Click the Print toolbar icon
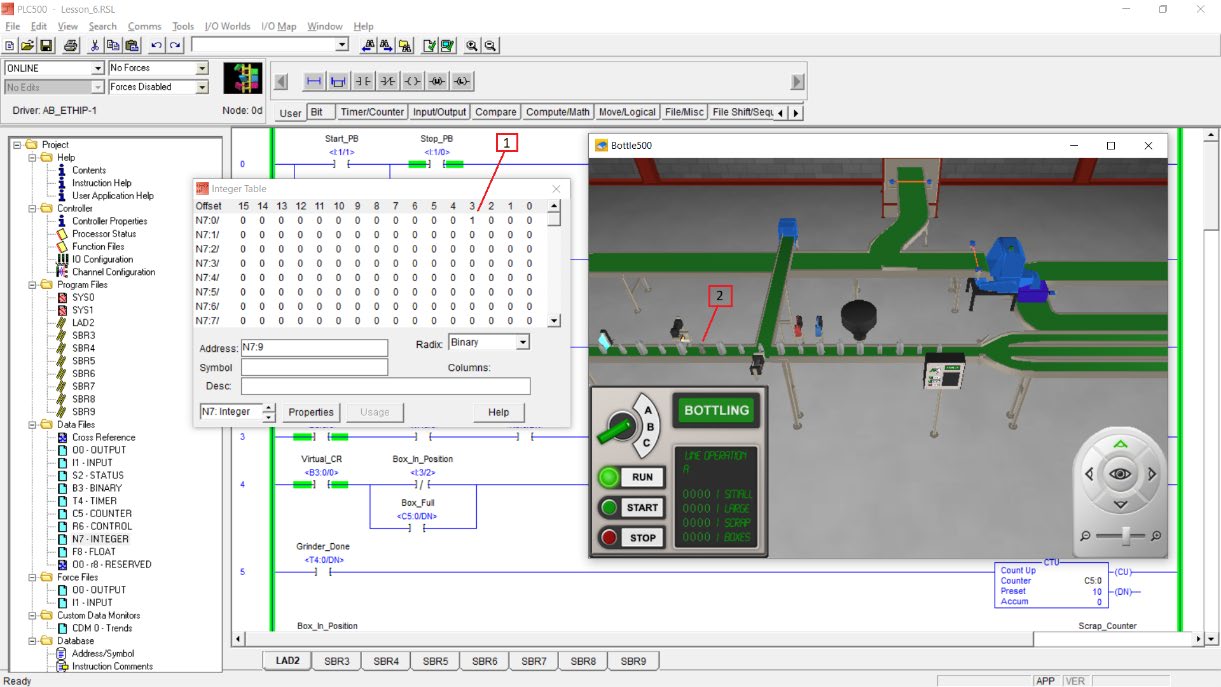 pos(71,45)
